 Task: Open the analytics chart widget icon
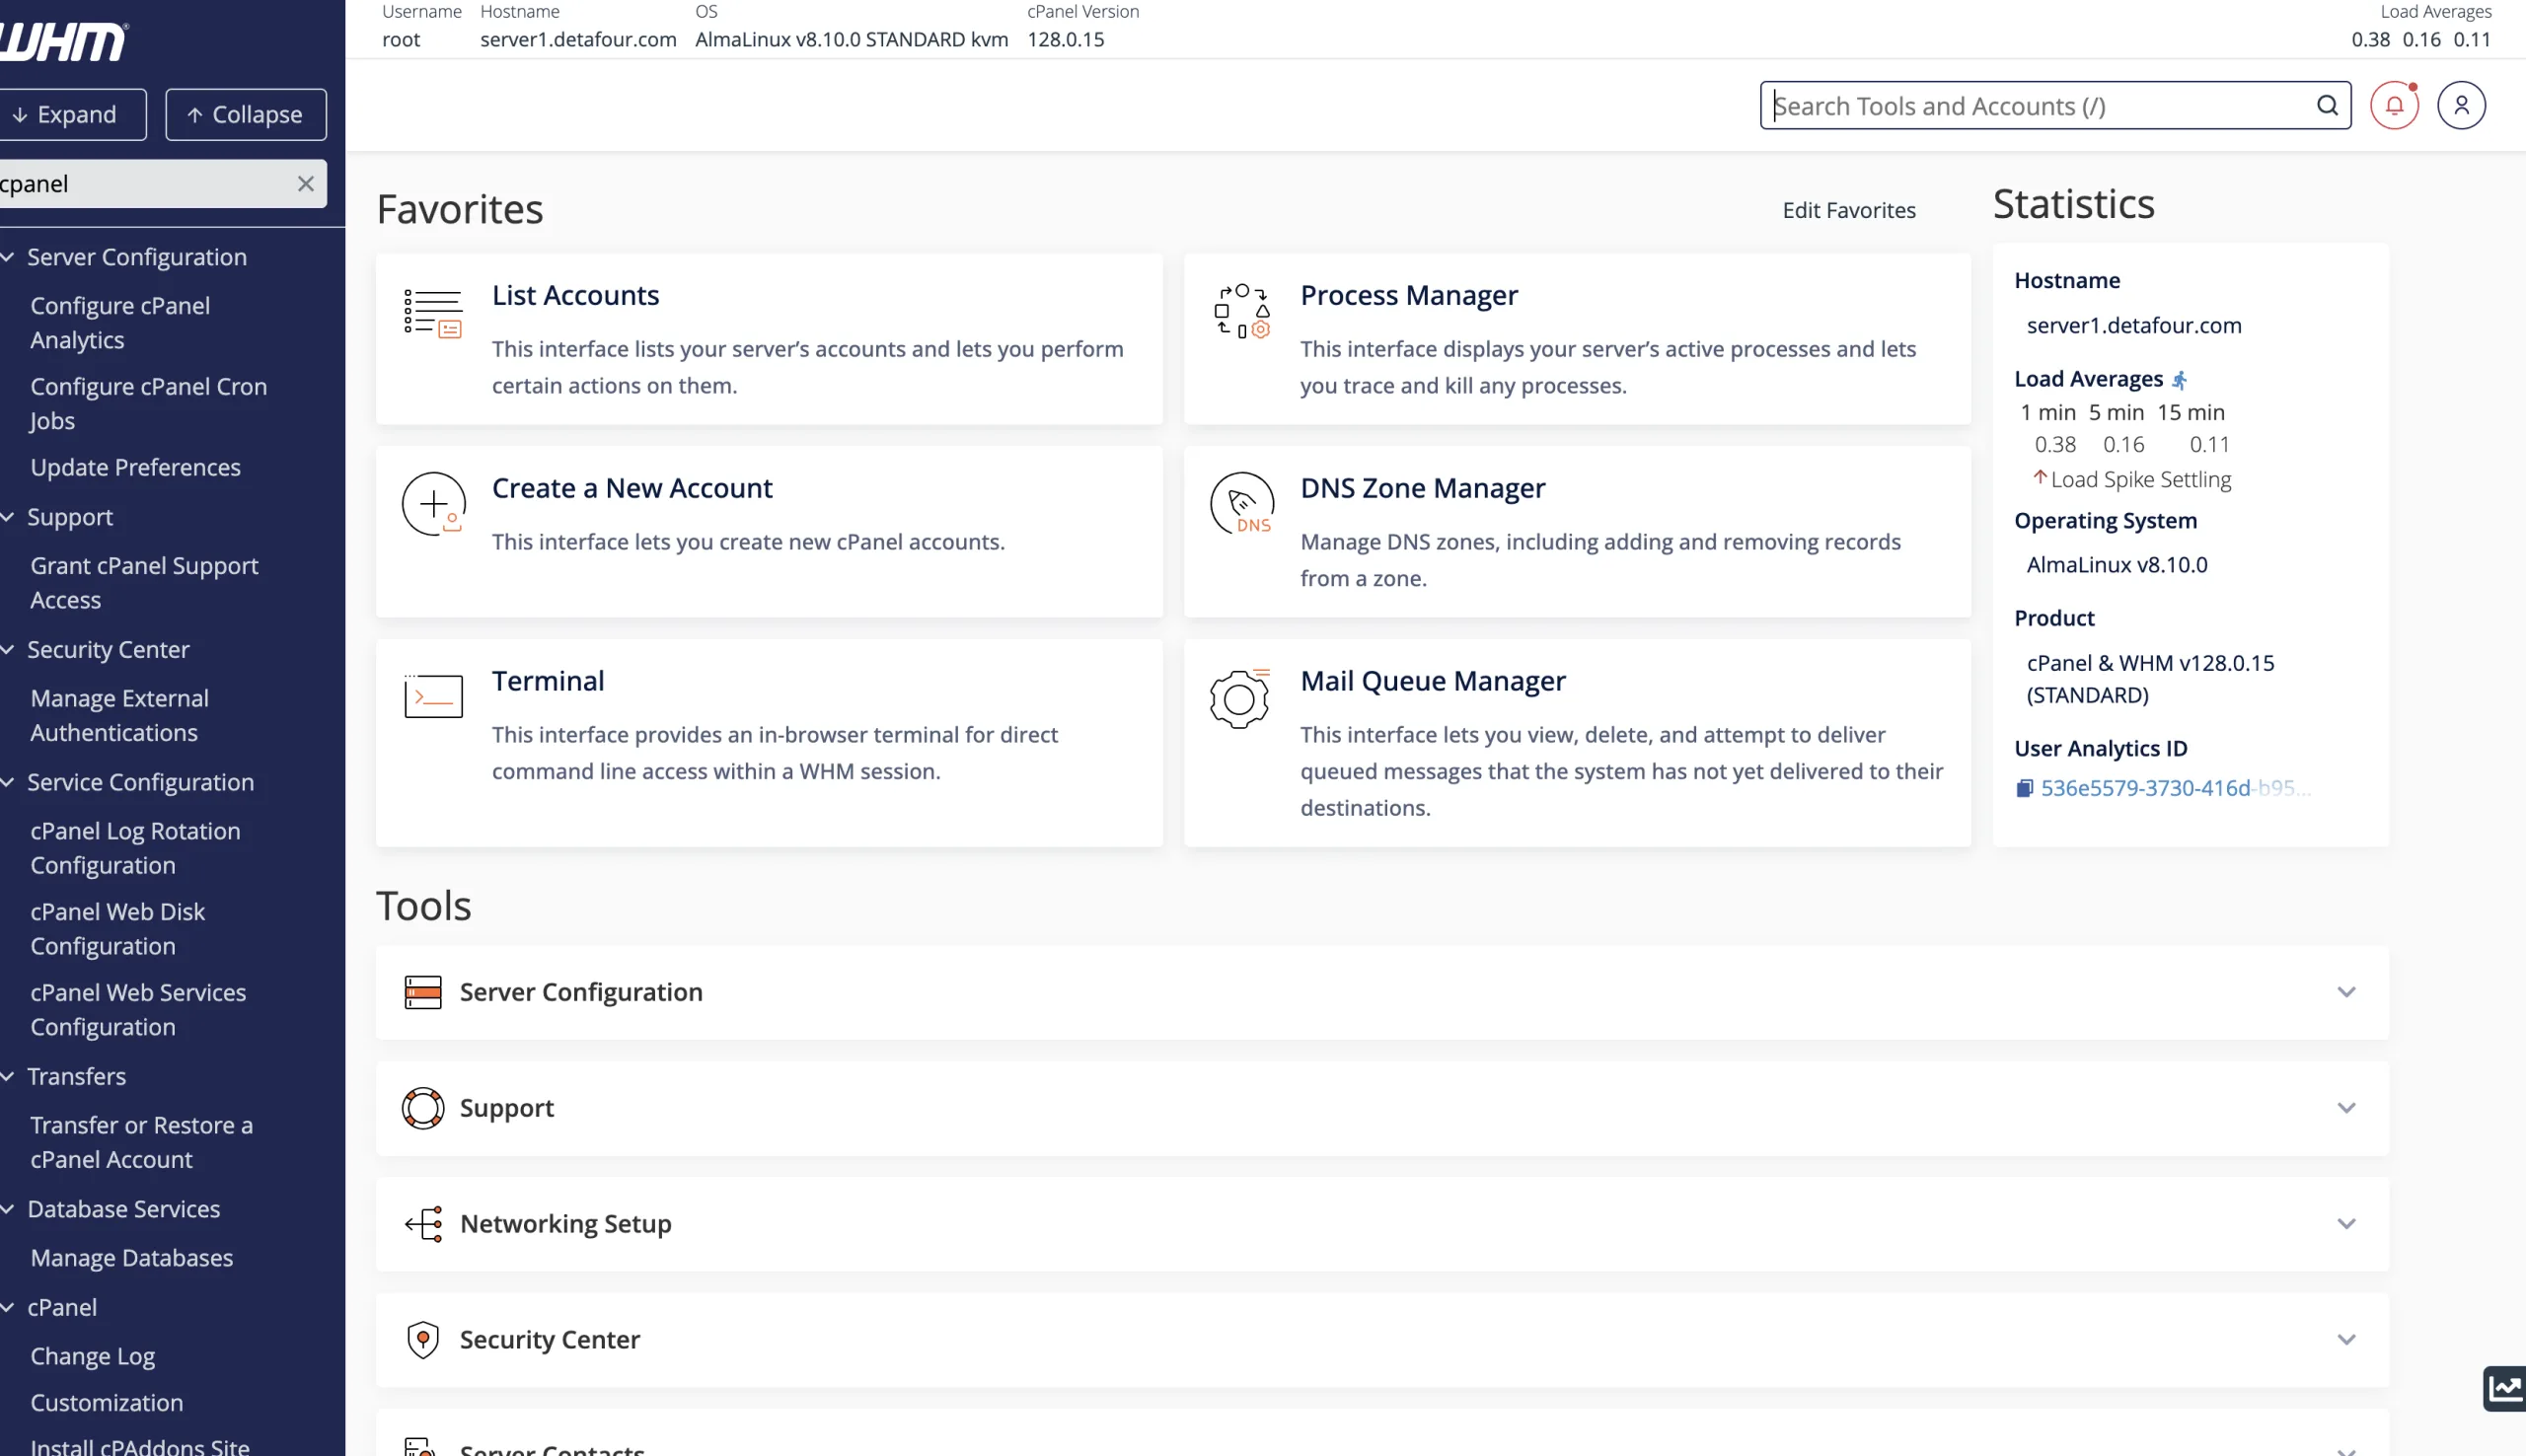[x=2504, y=1388]
